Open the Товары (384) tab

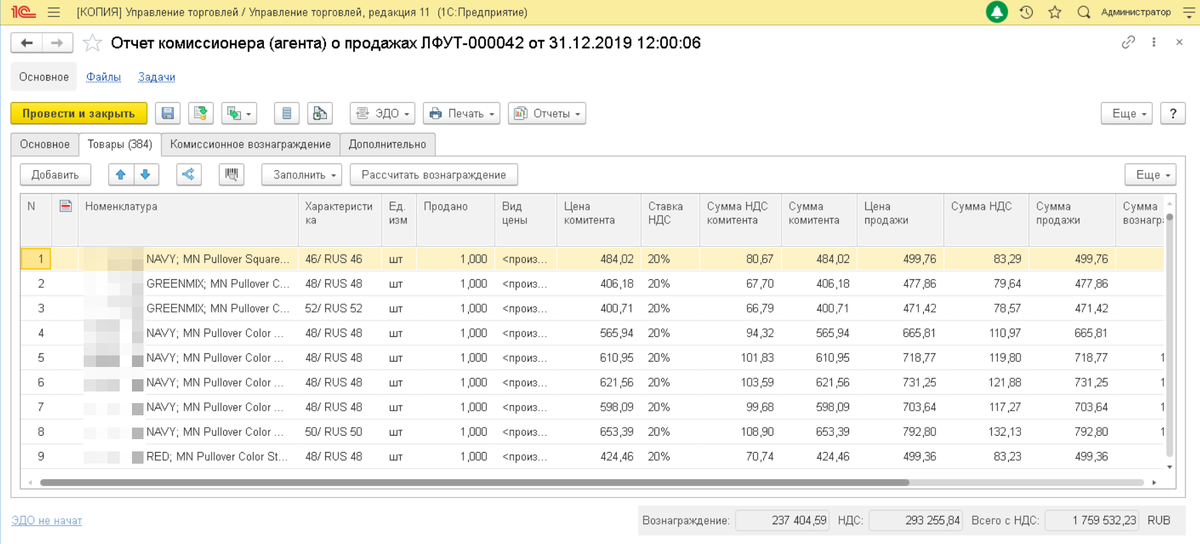[x=120, y=144]
